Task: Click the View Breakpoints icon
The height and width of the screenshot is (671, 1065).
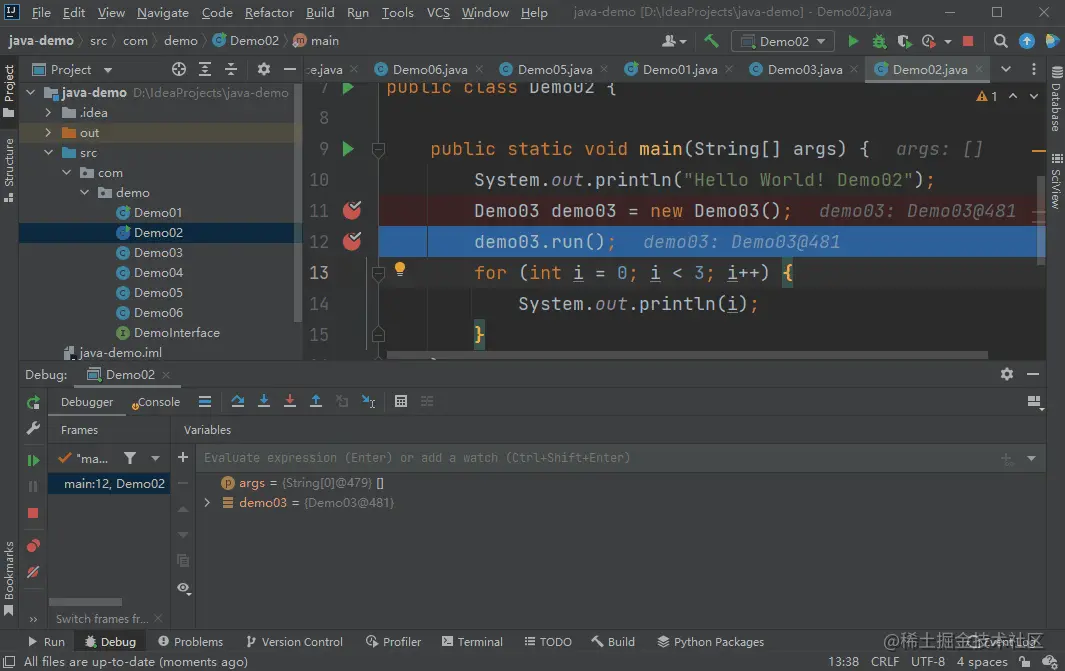Action: coord(33,546)
